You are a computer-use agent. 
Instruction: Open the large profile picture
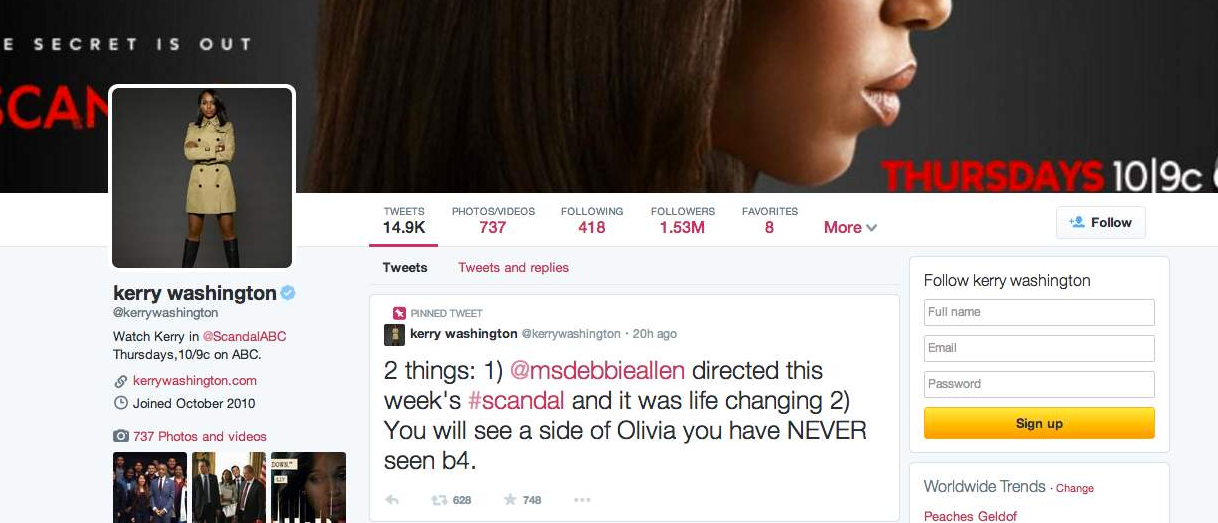(202, 177)
